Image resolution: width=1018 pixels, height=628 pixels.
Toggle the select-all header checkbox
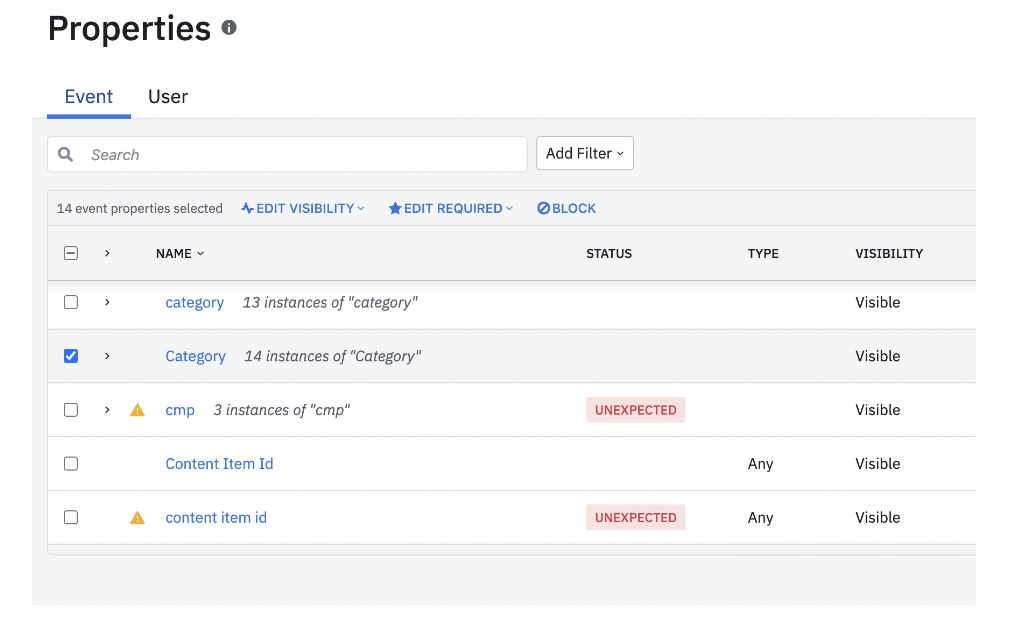71,253
